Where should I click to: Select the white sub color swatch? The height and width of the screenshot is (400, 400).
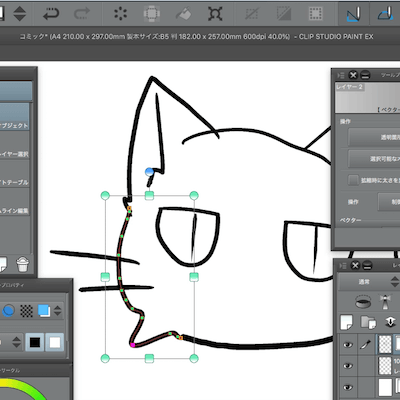[x=55, y=342]
